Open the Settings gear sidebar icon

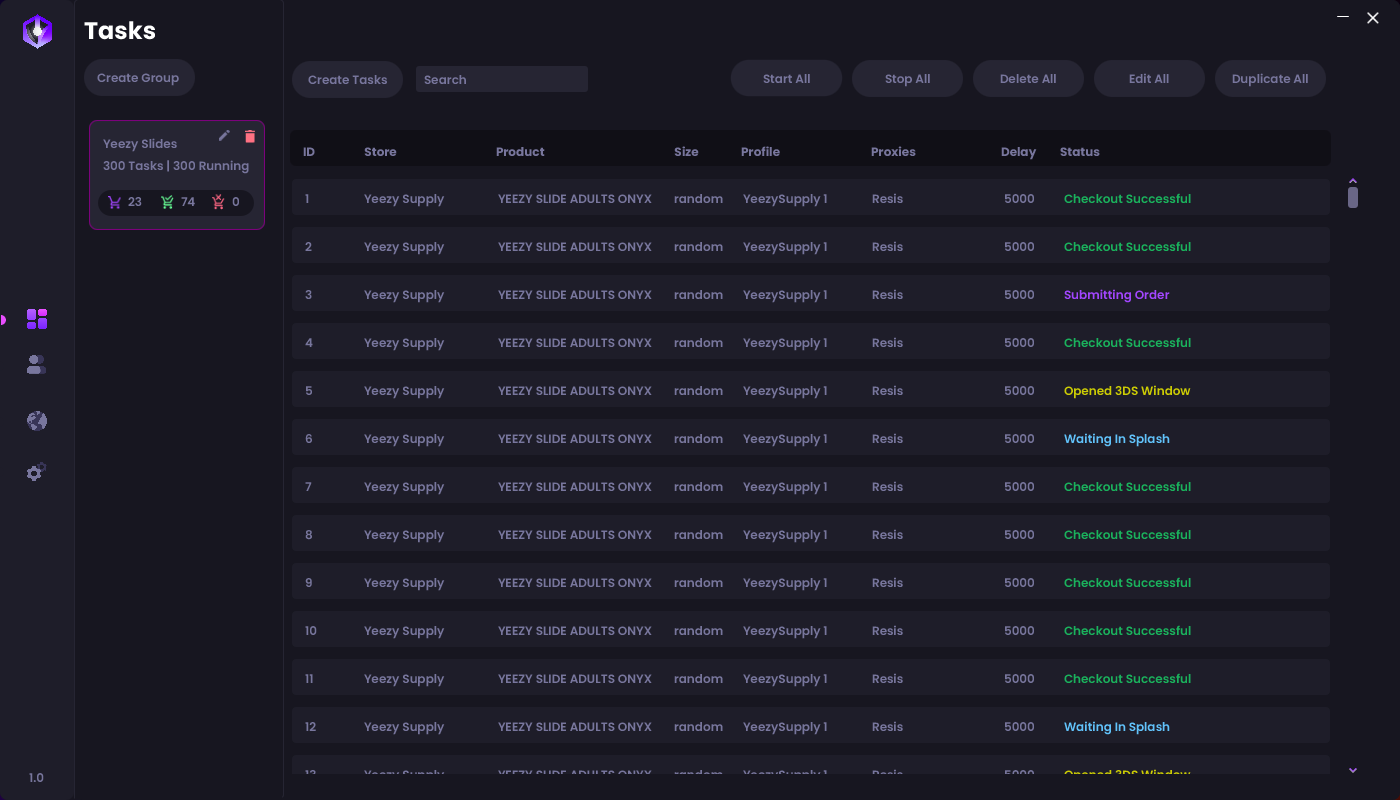point(37,472)
